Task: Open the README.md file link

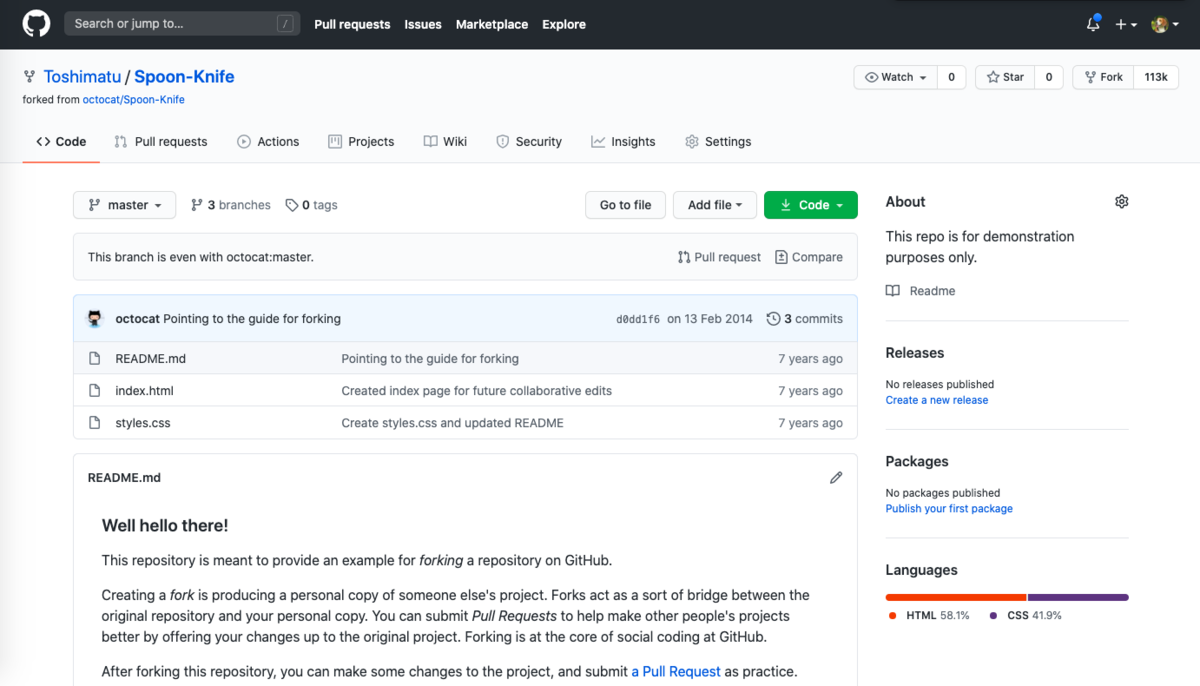Action: [151, 359]
